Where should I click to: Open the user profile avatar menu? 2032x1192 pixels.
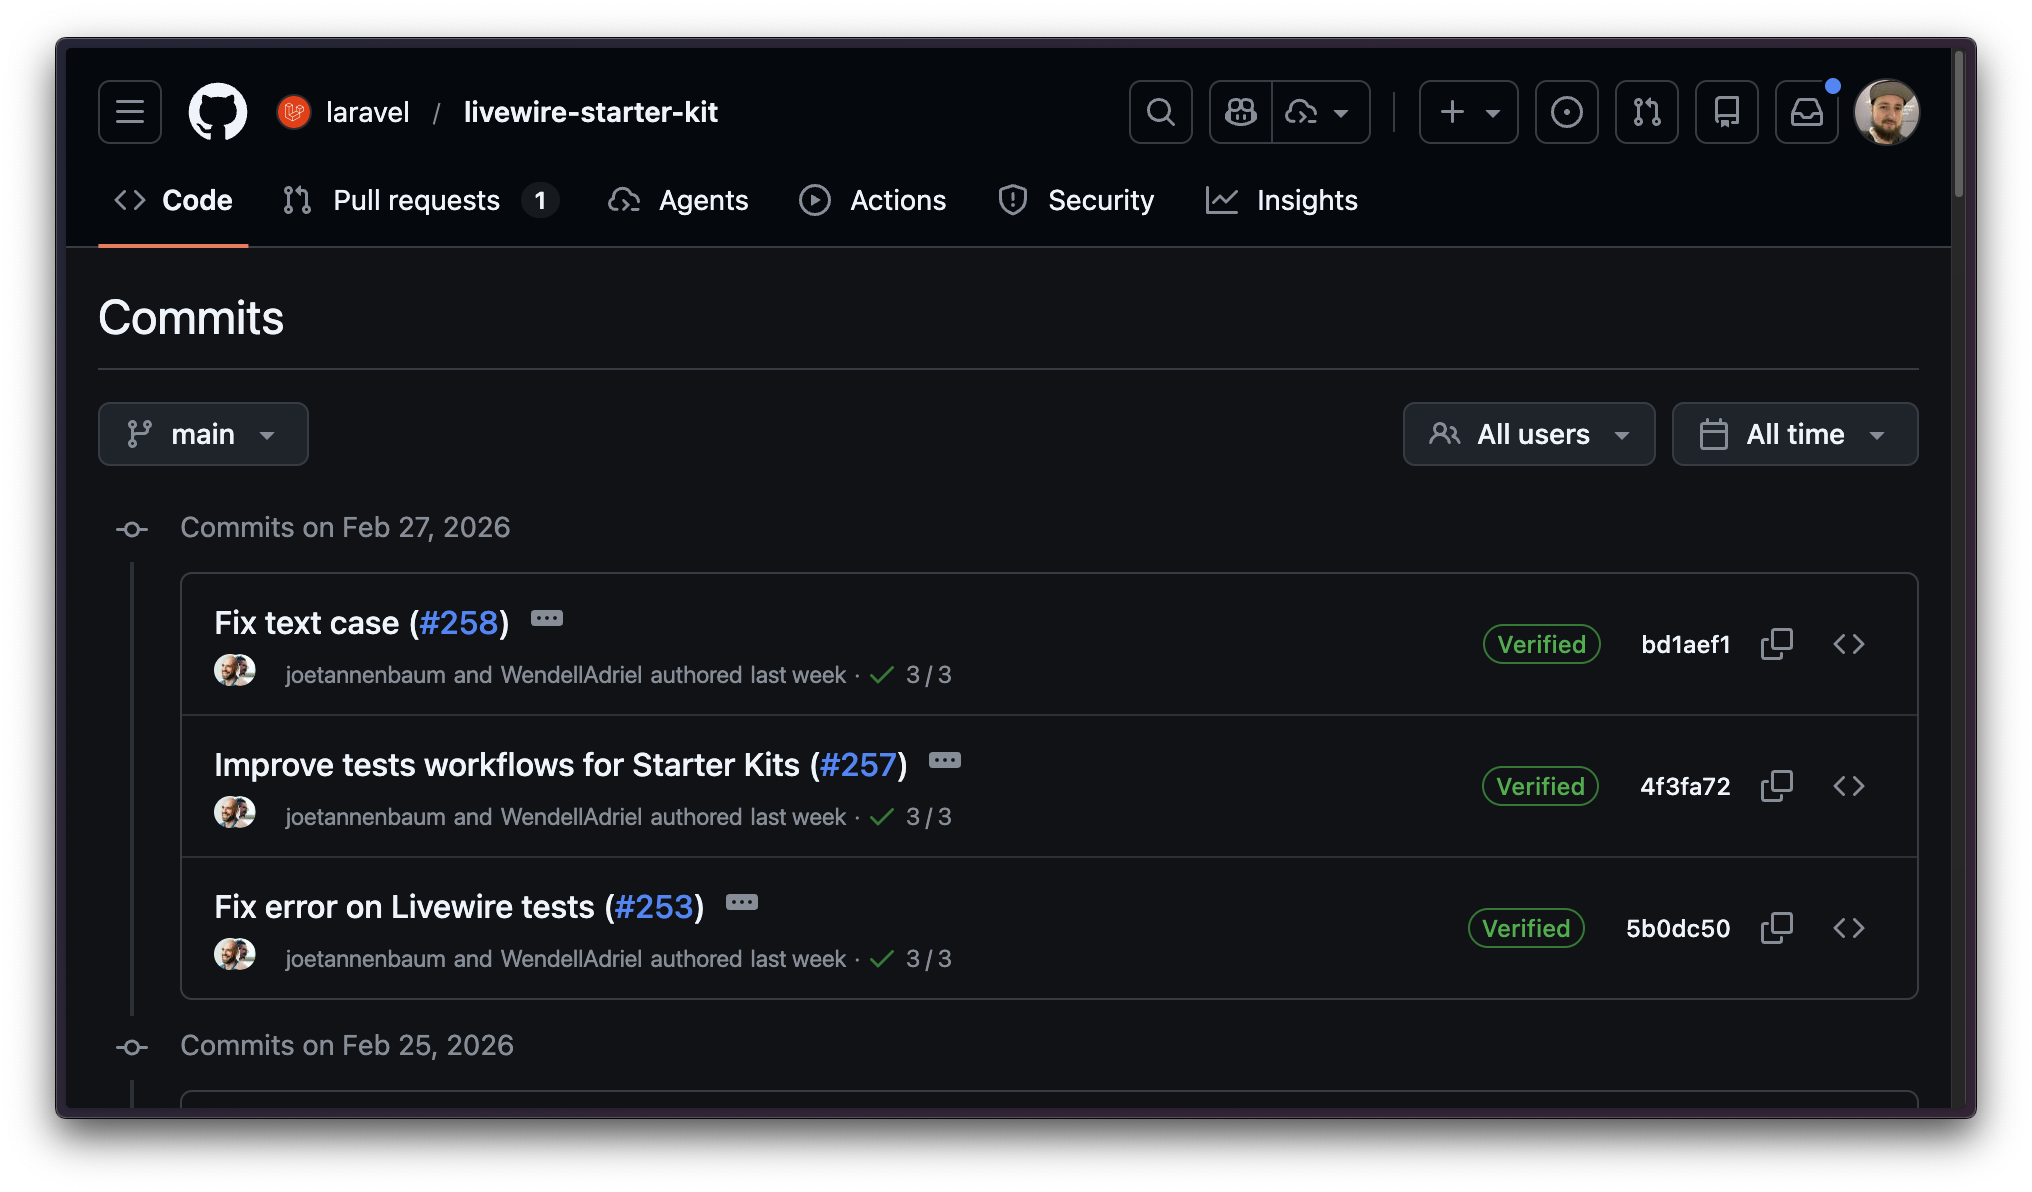[1887, 112]
